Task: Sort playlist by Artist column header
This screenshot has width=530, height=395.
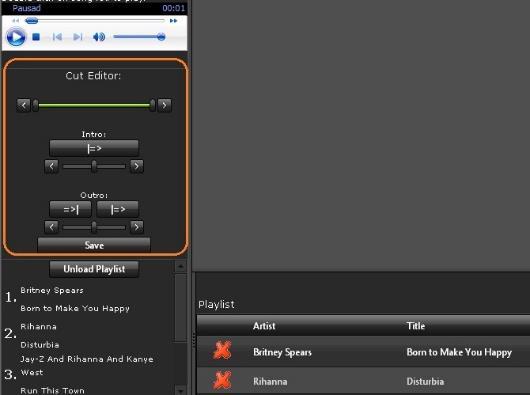Action: coord(264,326)
